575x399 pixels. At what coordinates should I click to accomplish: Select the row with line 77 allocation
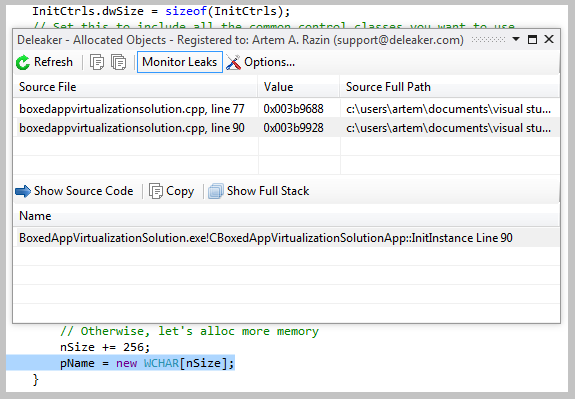286,109
